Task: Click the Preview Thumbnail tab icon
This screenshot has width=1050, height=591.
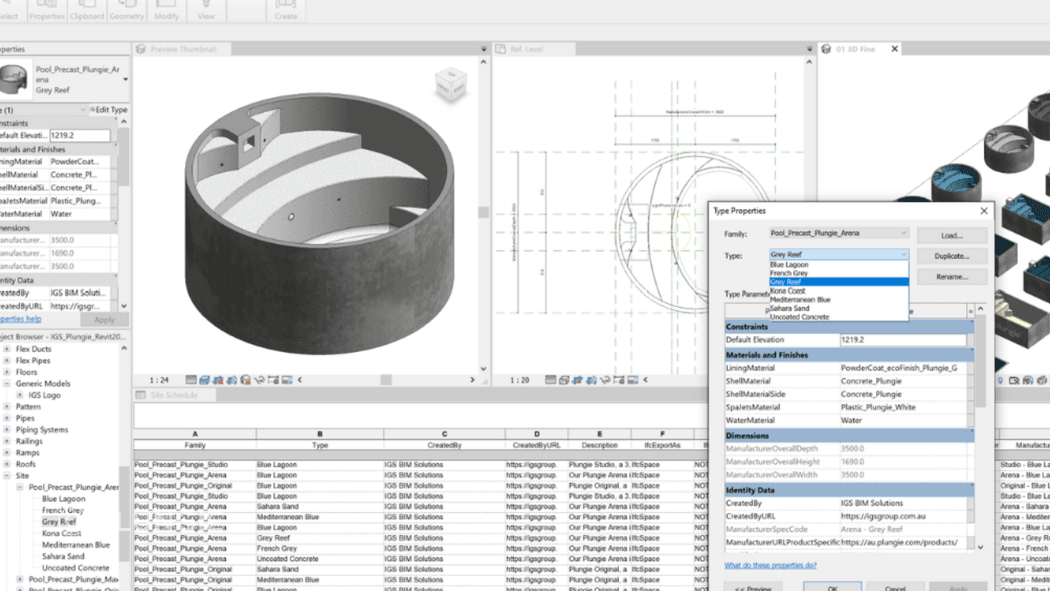Action: [x=141, y=49]
